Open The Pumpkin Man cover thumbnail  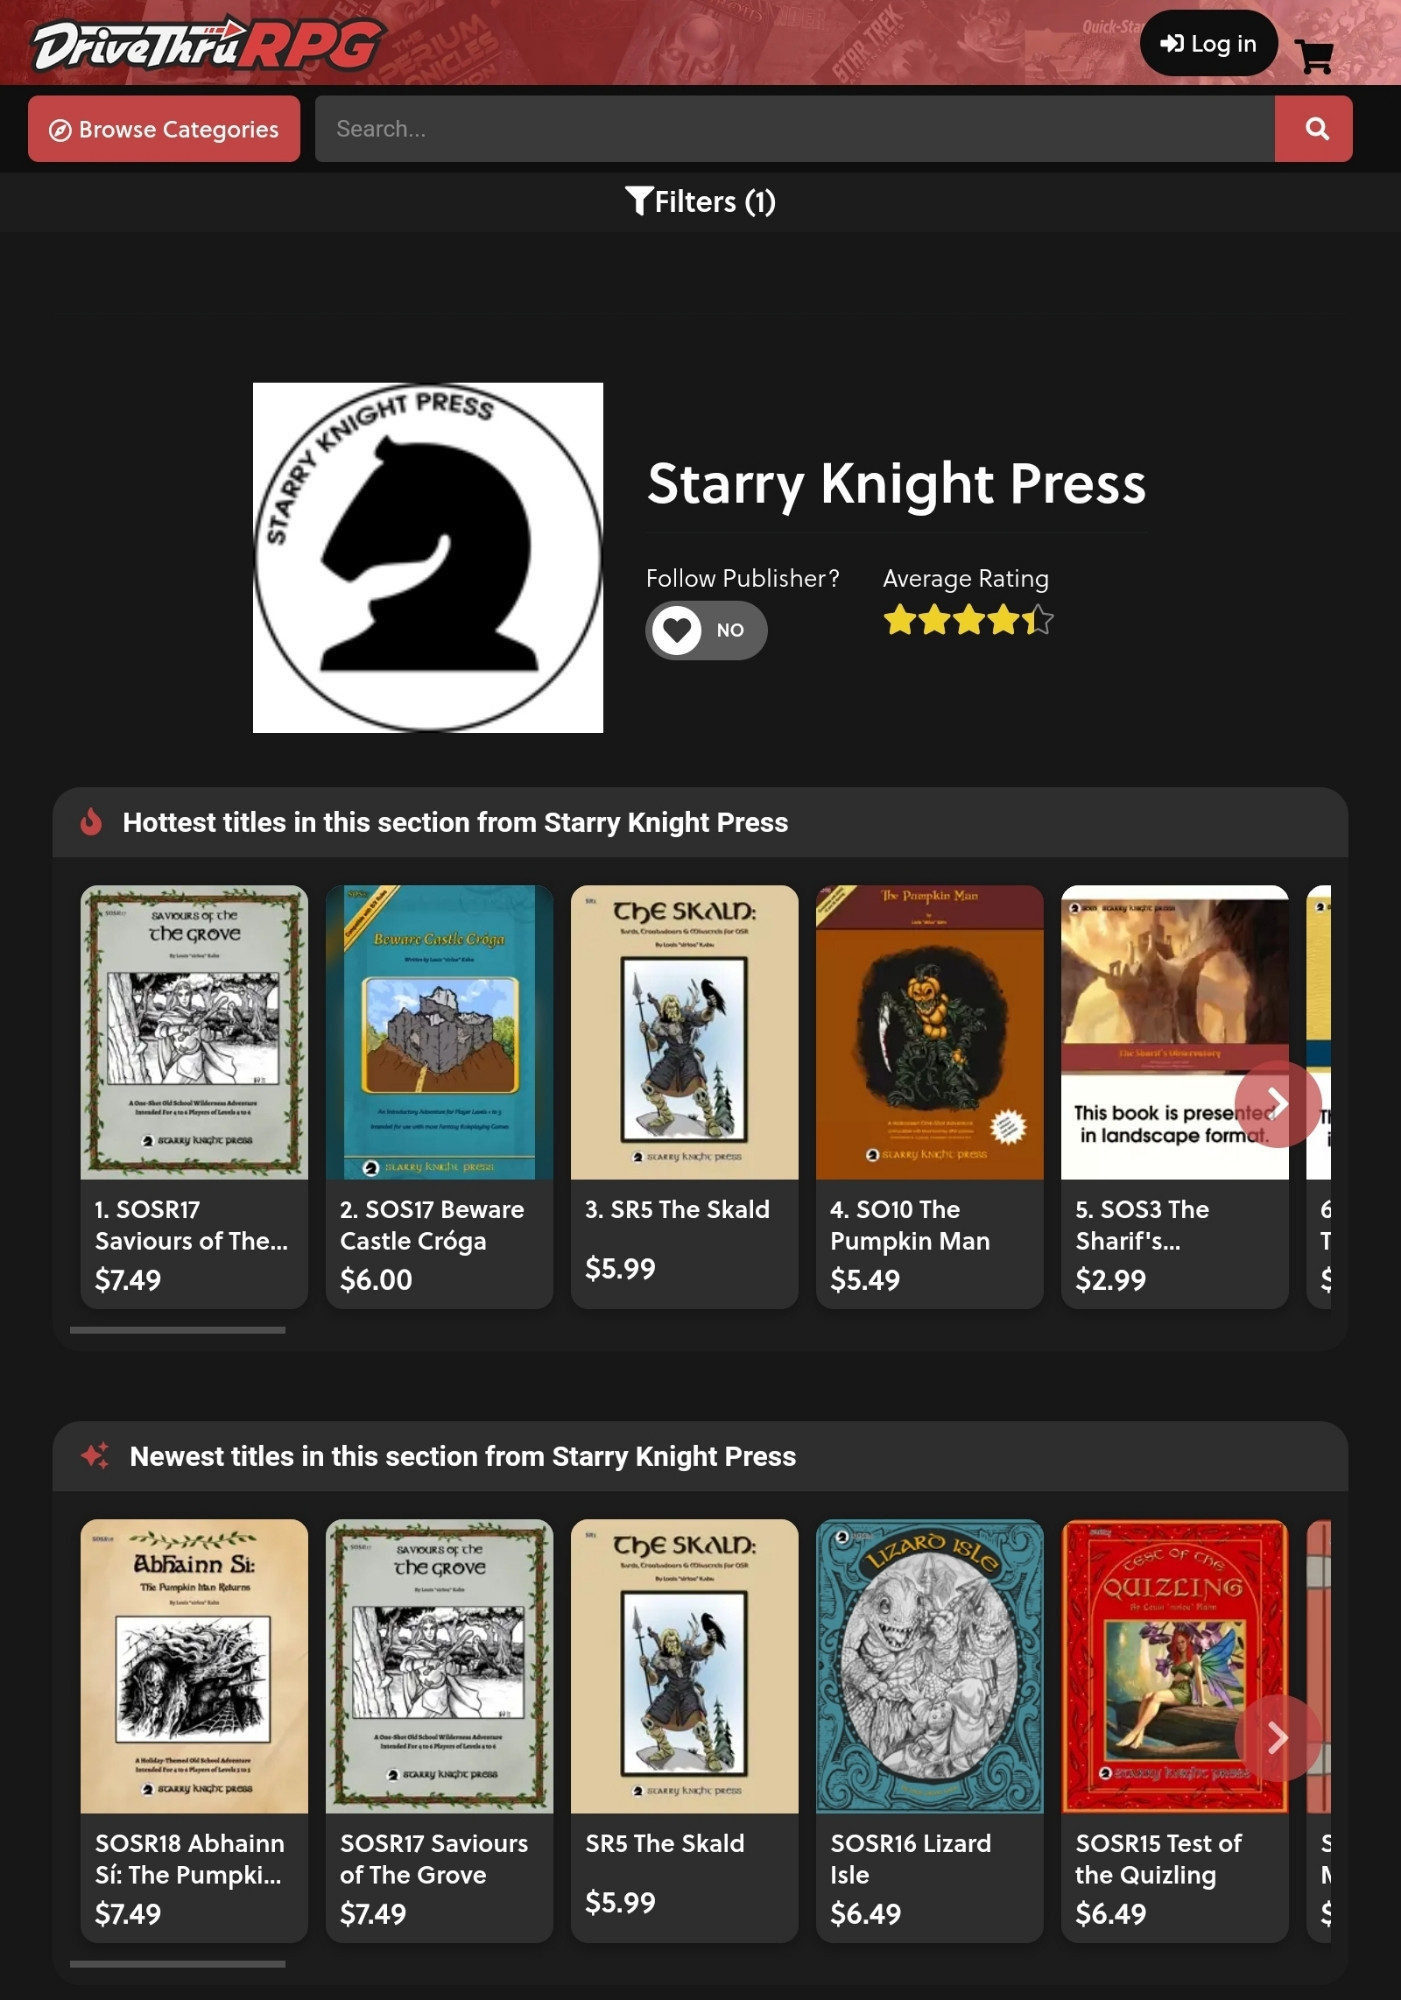click(930, 1032)
